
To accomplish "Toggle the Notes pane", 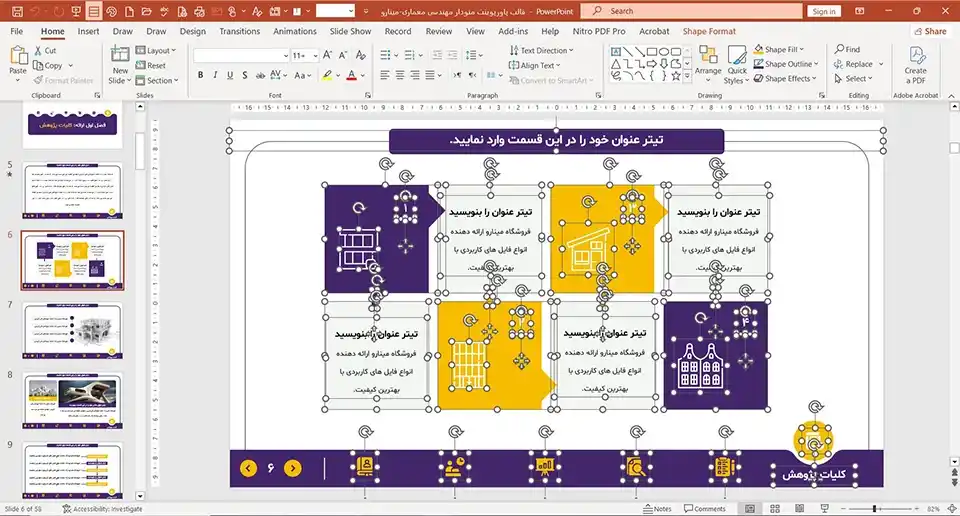I will [x=656, y=508].
